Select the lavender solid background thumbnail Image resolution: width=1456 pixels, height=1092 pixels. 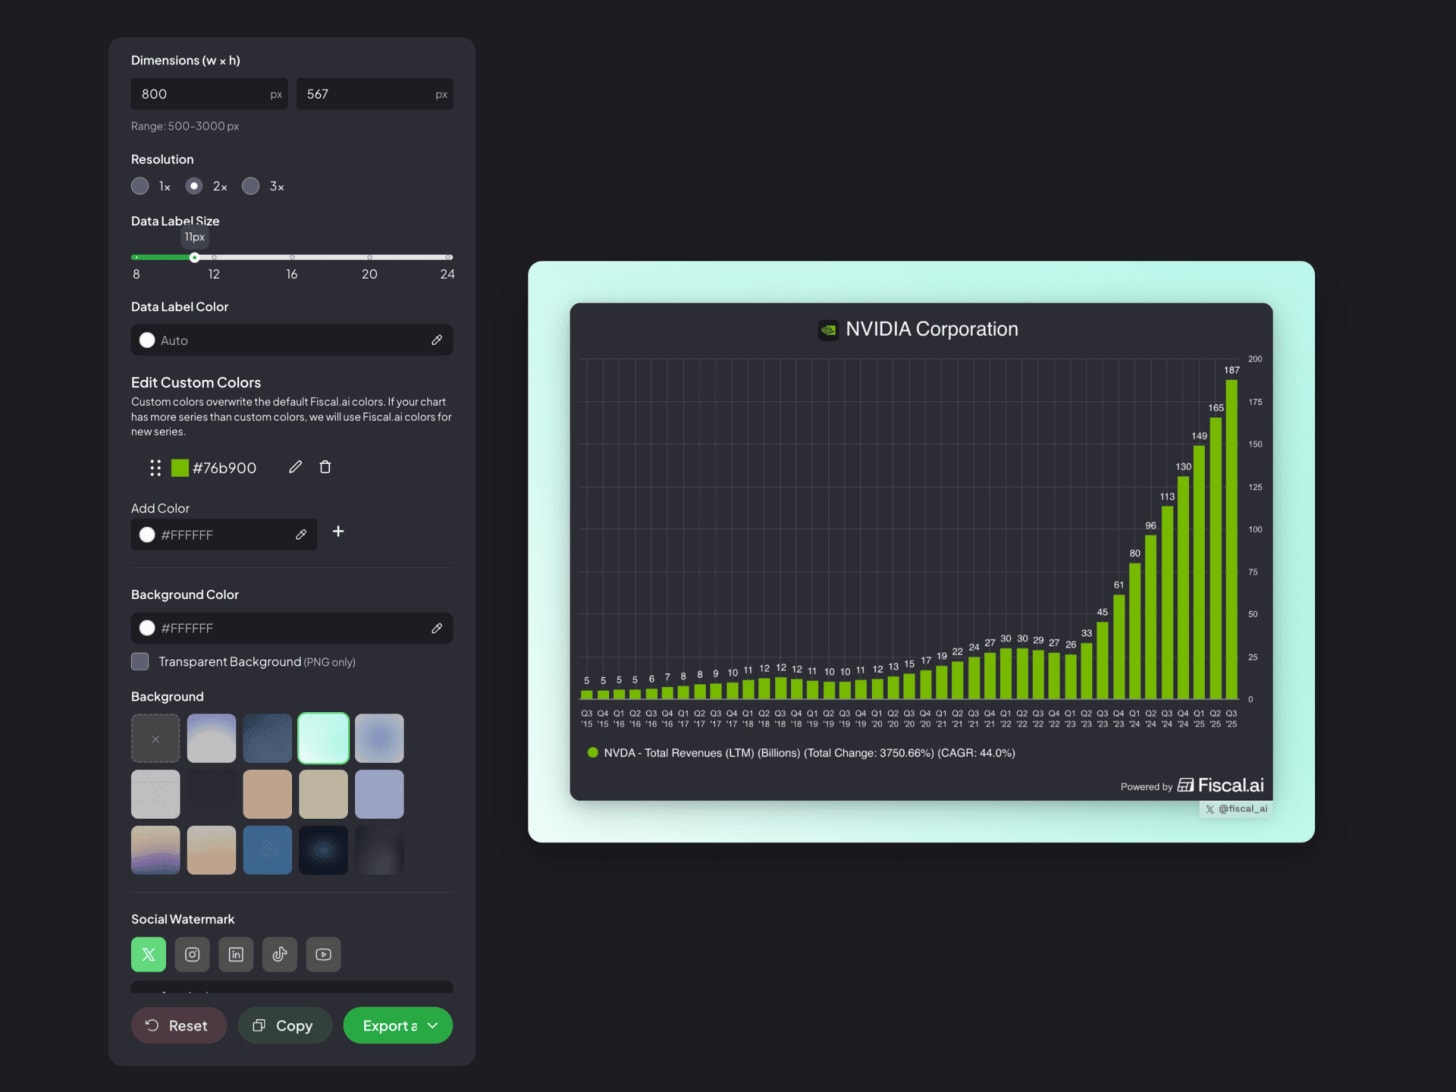coord(379,794)
